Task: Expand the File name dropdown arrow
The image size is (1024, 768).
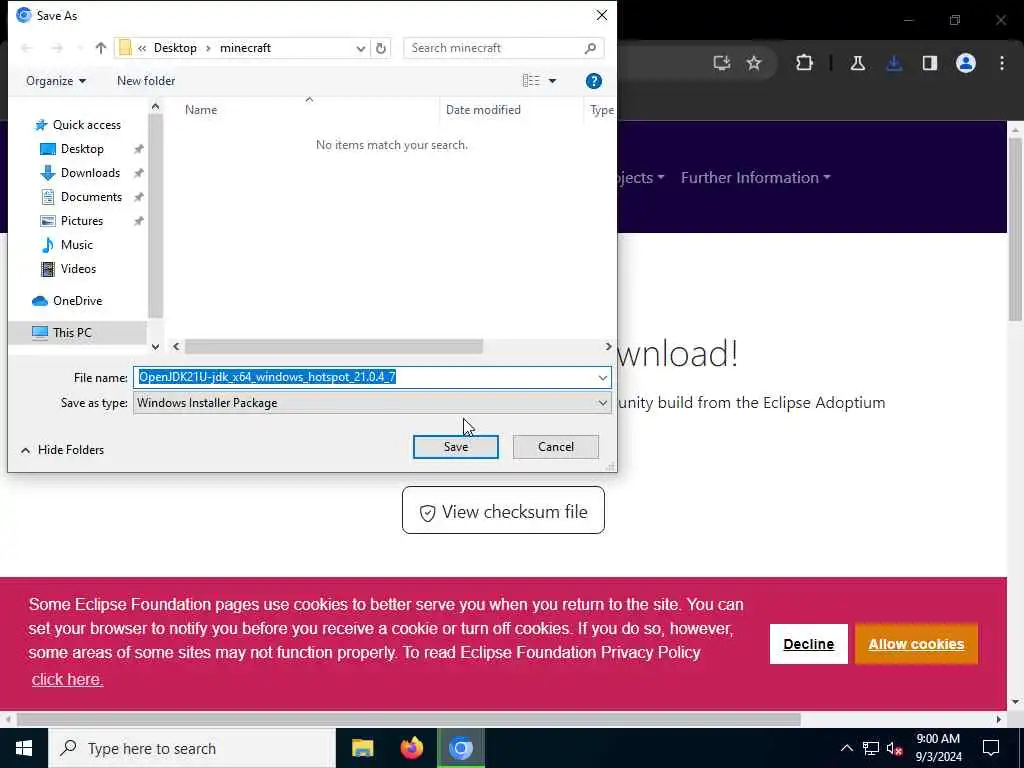Action: coord(602,377)
